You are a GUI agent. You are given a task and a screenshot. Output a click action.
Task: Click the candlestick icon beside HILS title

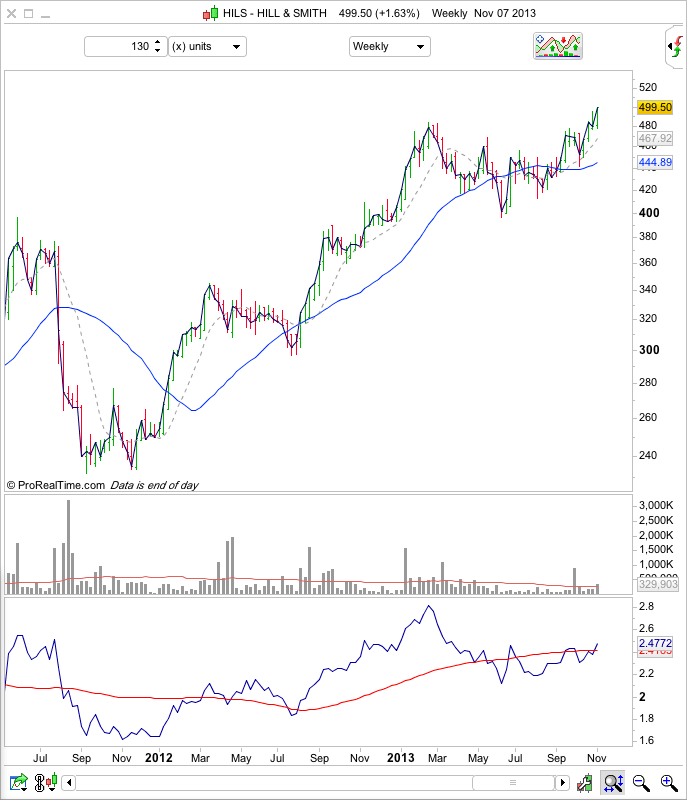pyautogui.click(x=211, y=13)
